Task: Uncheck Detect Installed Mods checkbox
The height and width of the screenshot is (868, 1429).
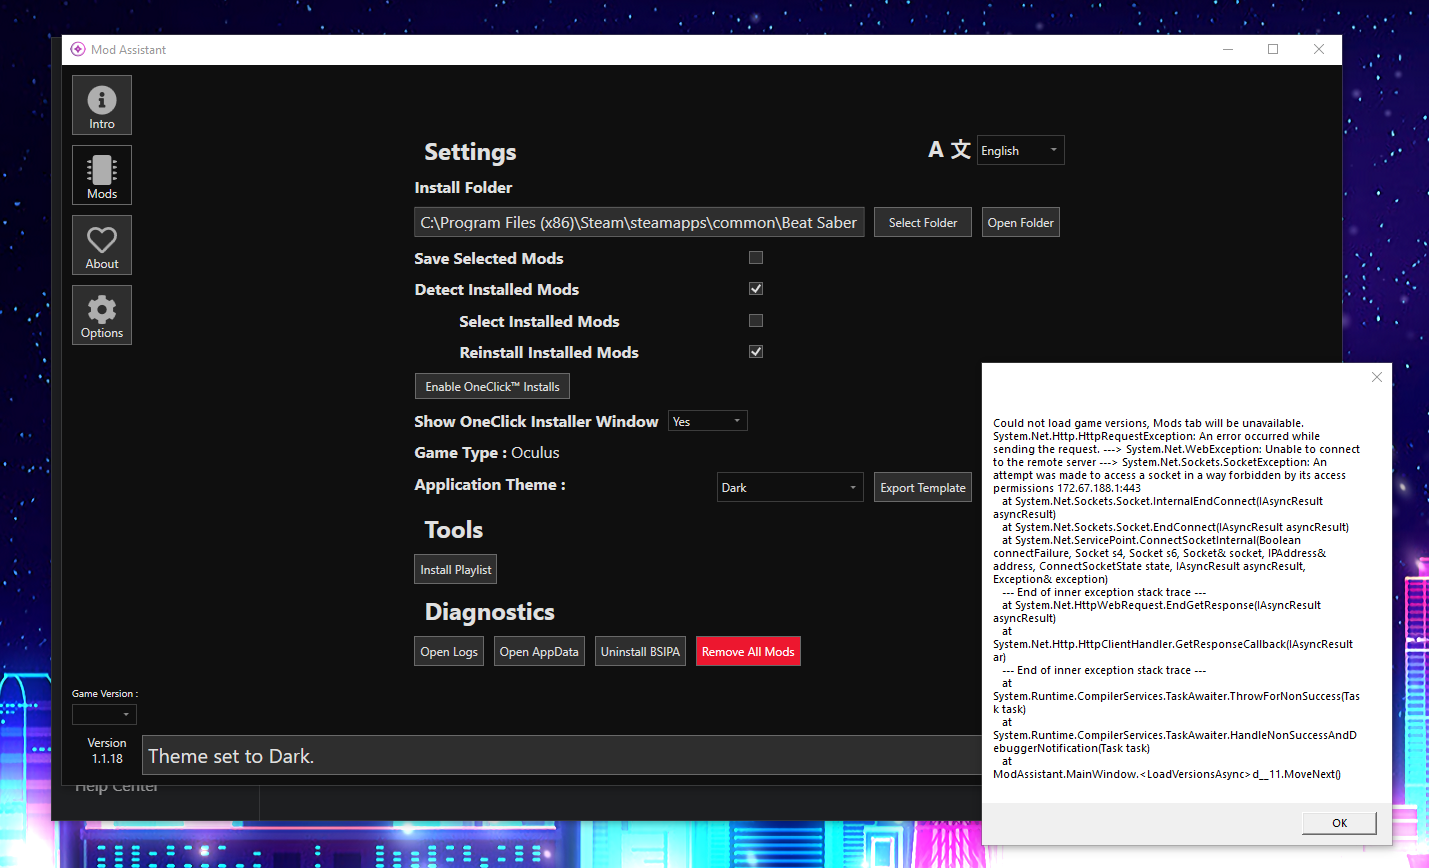Action: [756, 289]
